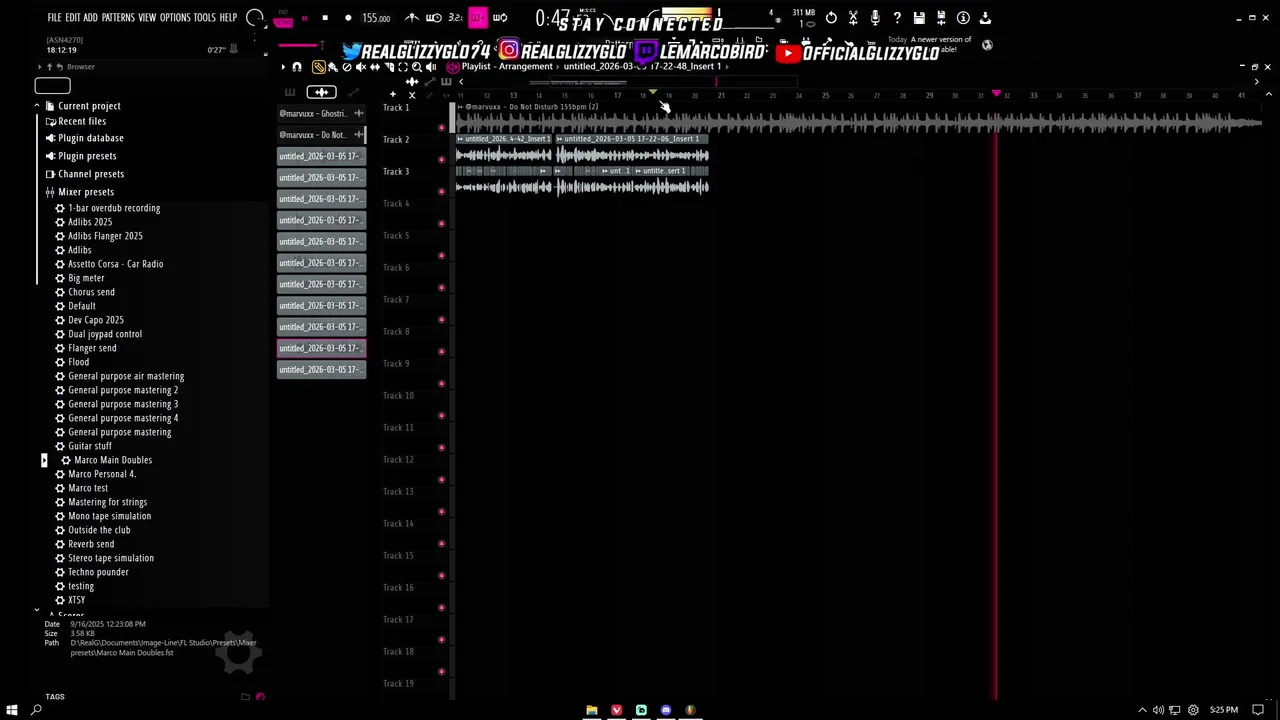
Task: Open the EDIT menu
Action: pos(73,18)
